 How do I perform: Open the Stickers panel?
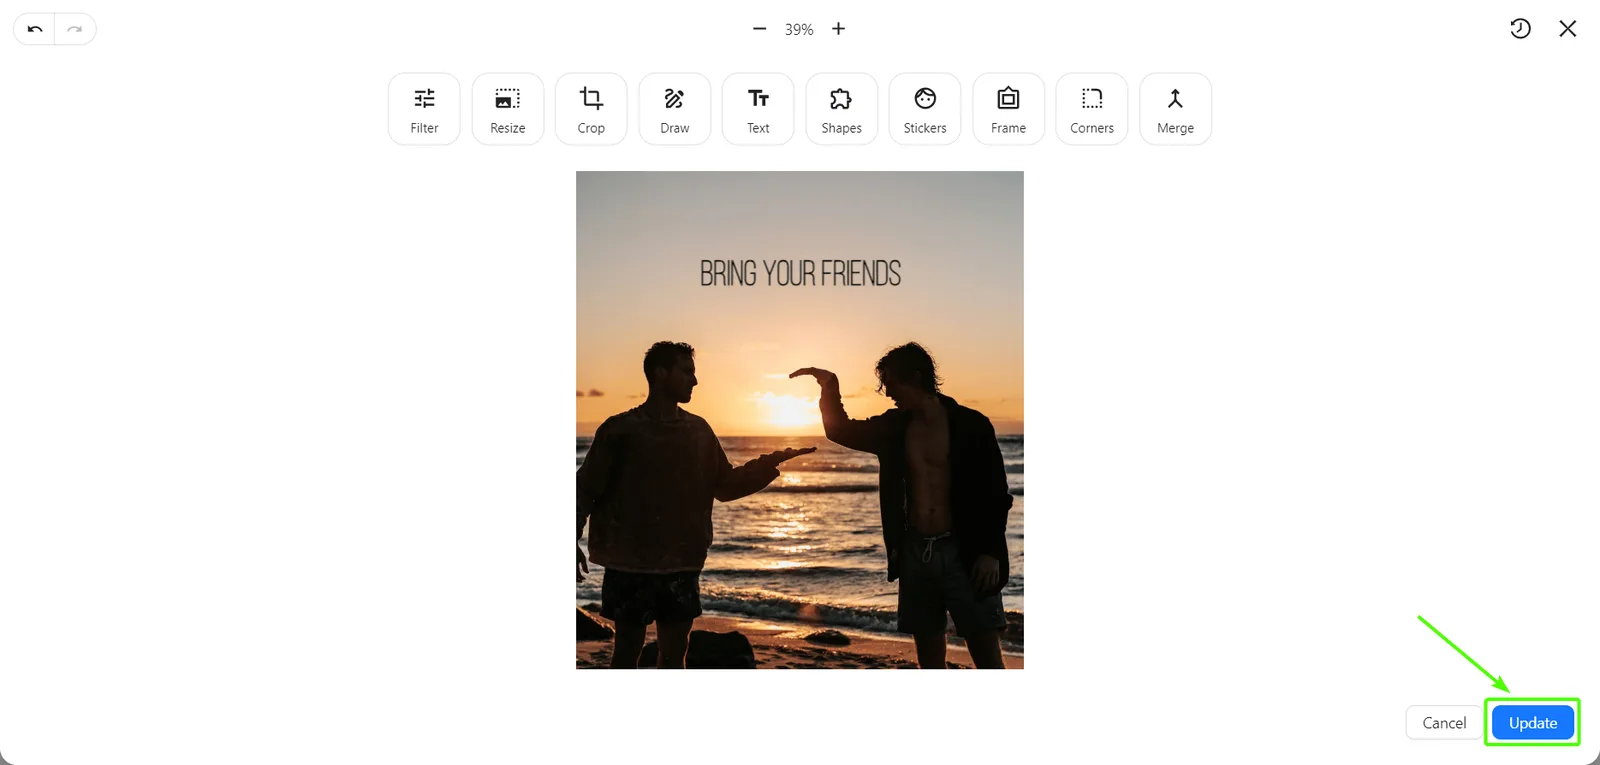[925, 109]
